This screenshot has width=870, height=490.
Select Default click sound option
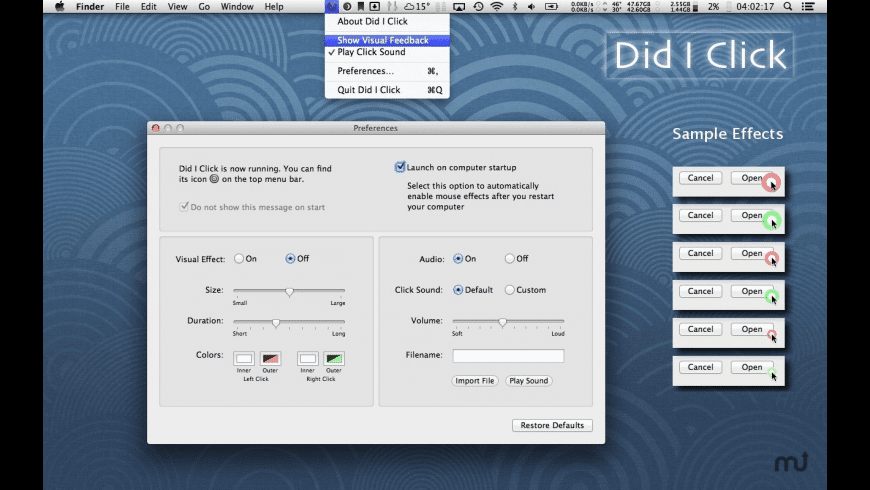[x=458, y=290]
